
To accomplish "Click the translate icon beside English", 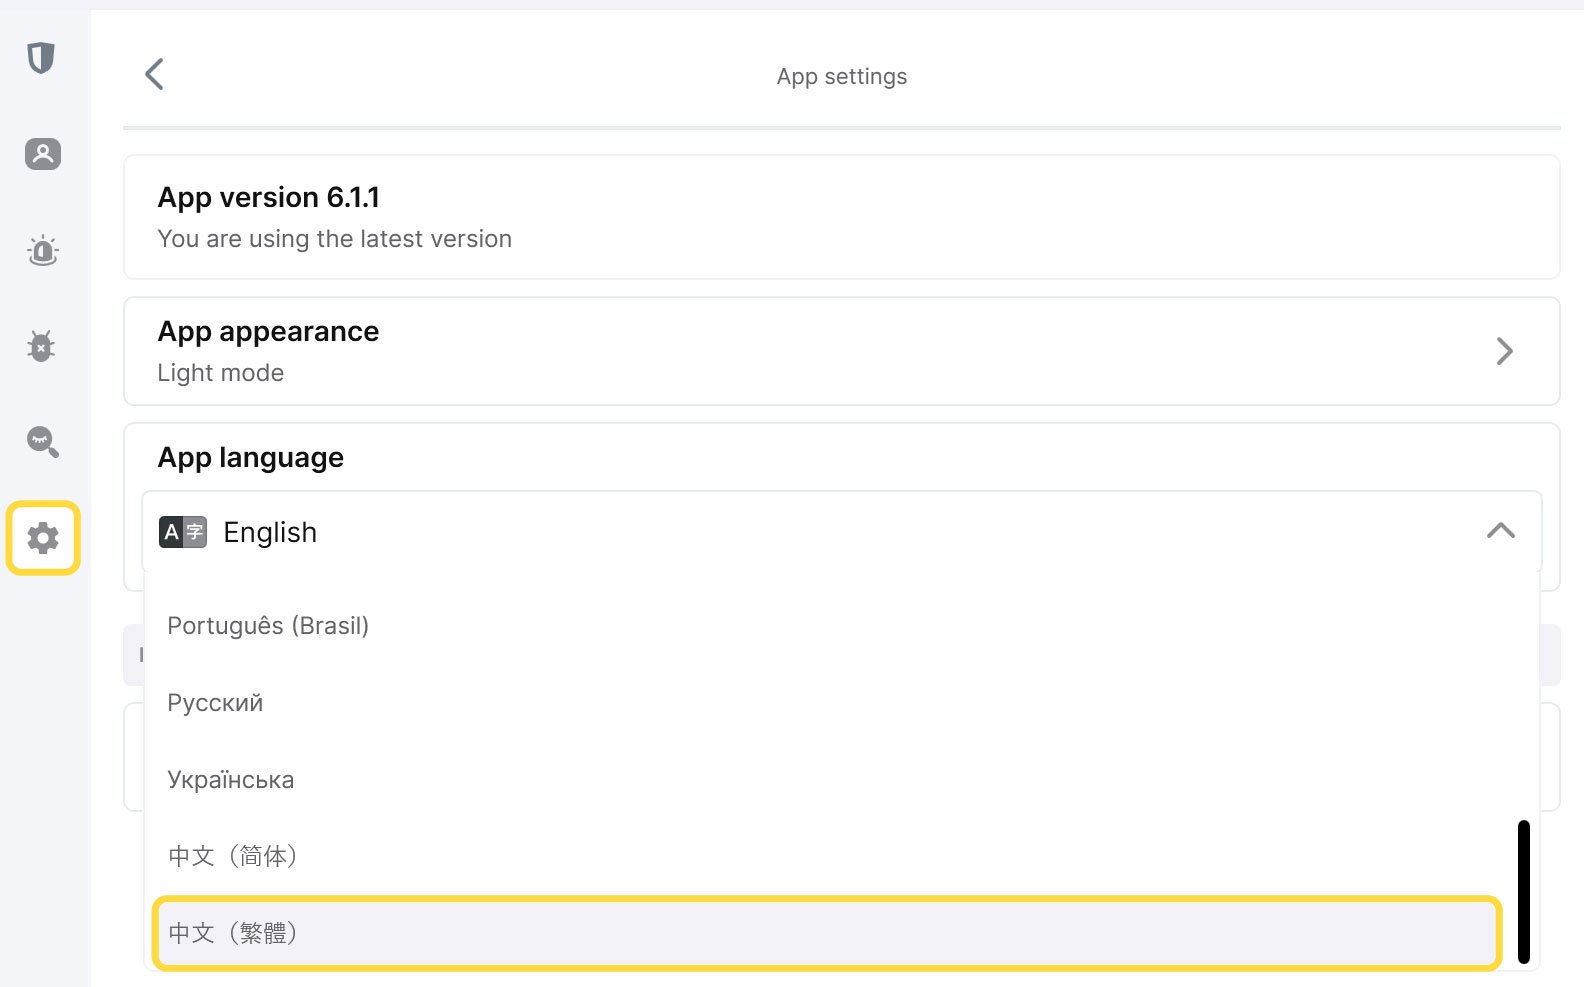I will tap(183, 532).
